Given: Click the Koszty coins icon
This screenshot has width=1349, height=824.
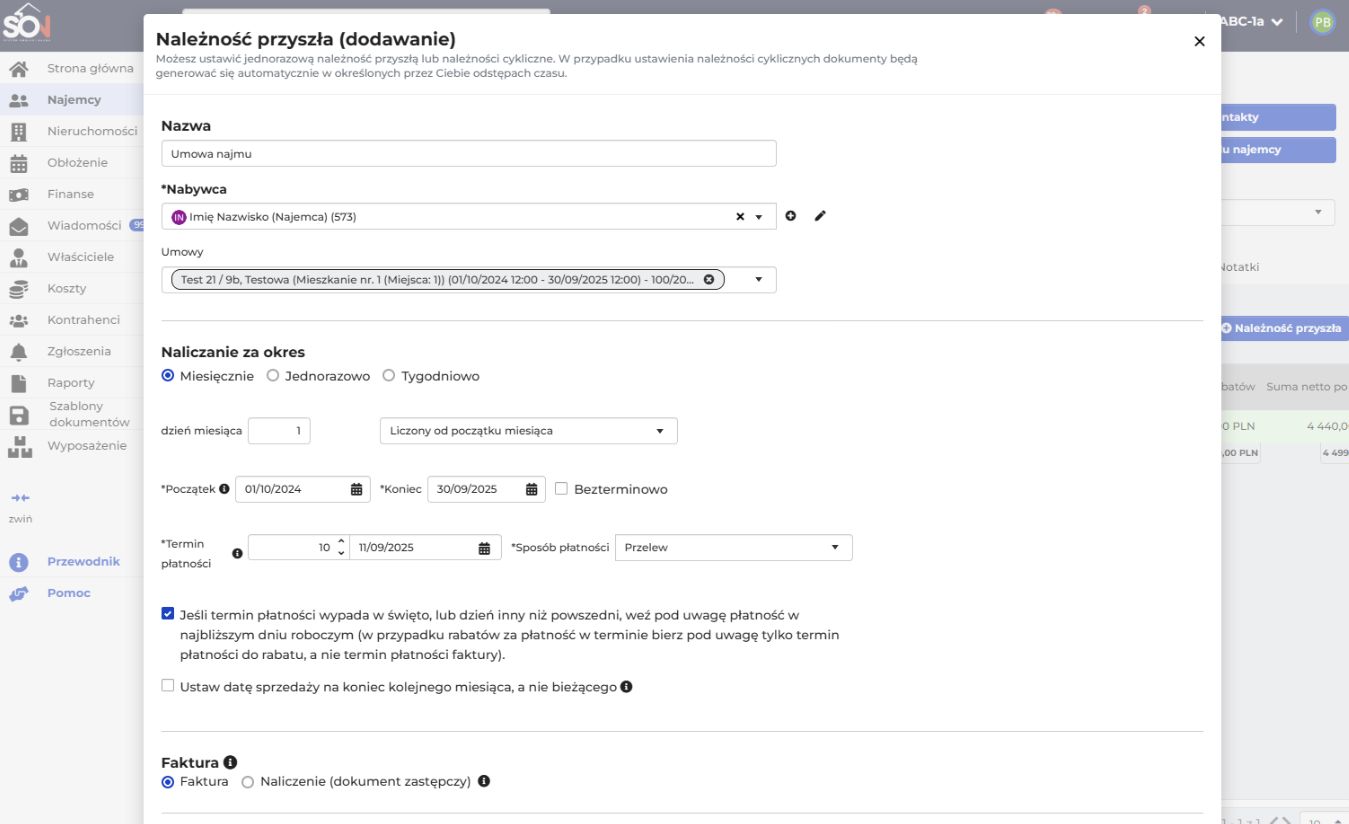Looking at the screenshot, I should tap(18, 289).
